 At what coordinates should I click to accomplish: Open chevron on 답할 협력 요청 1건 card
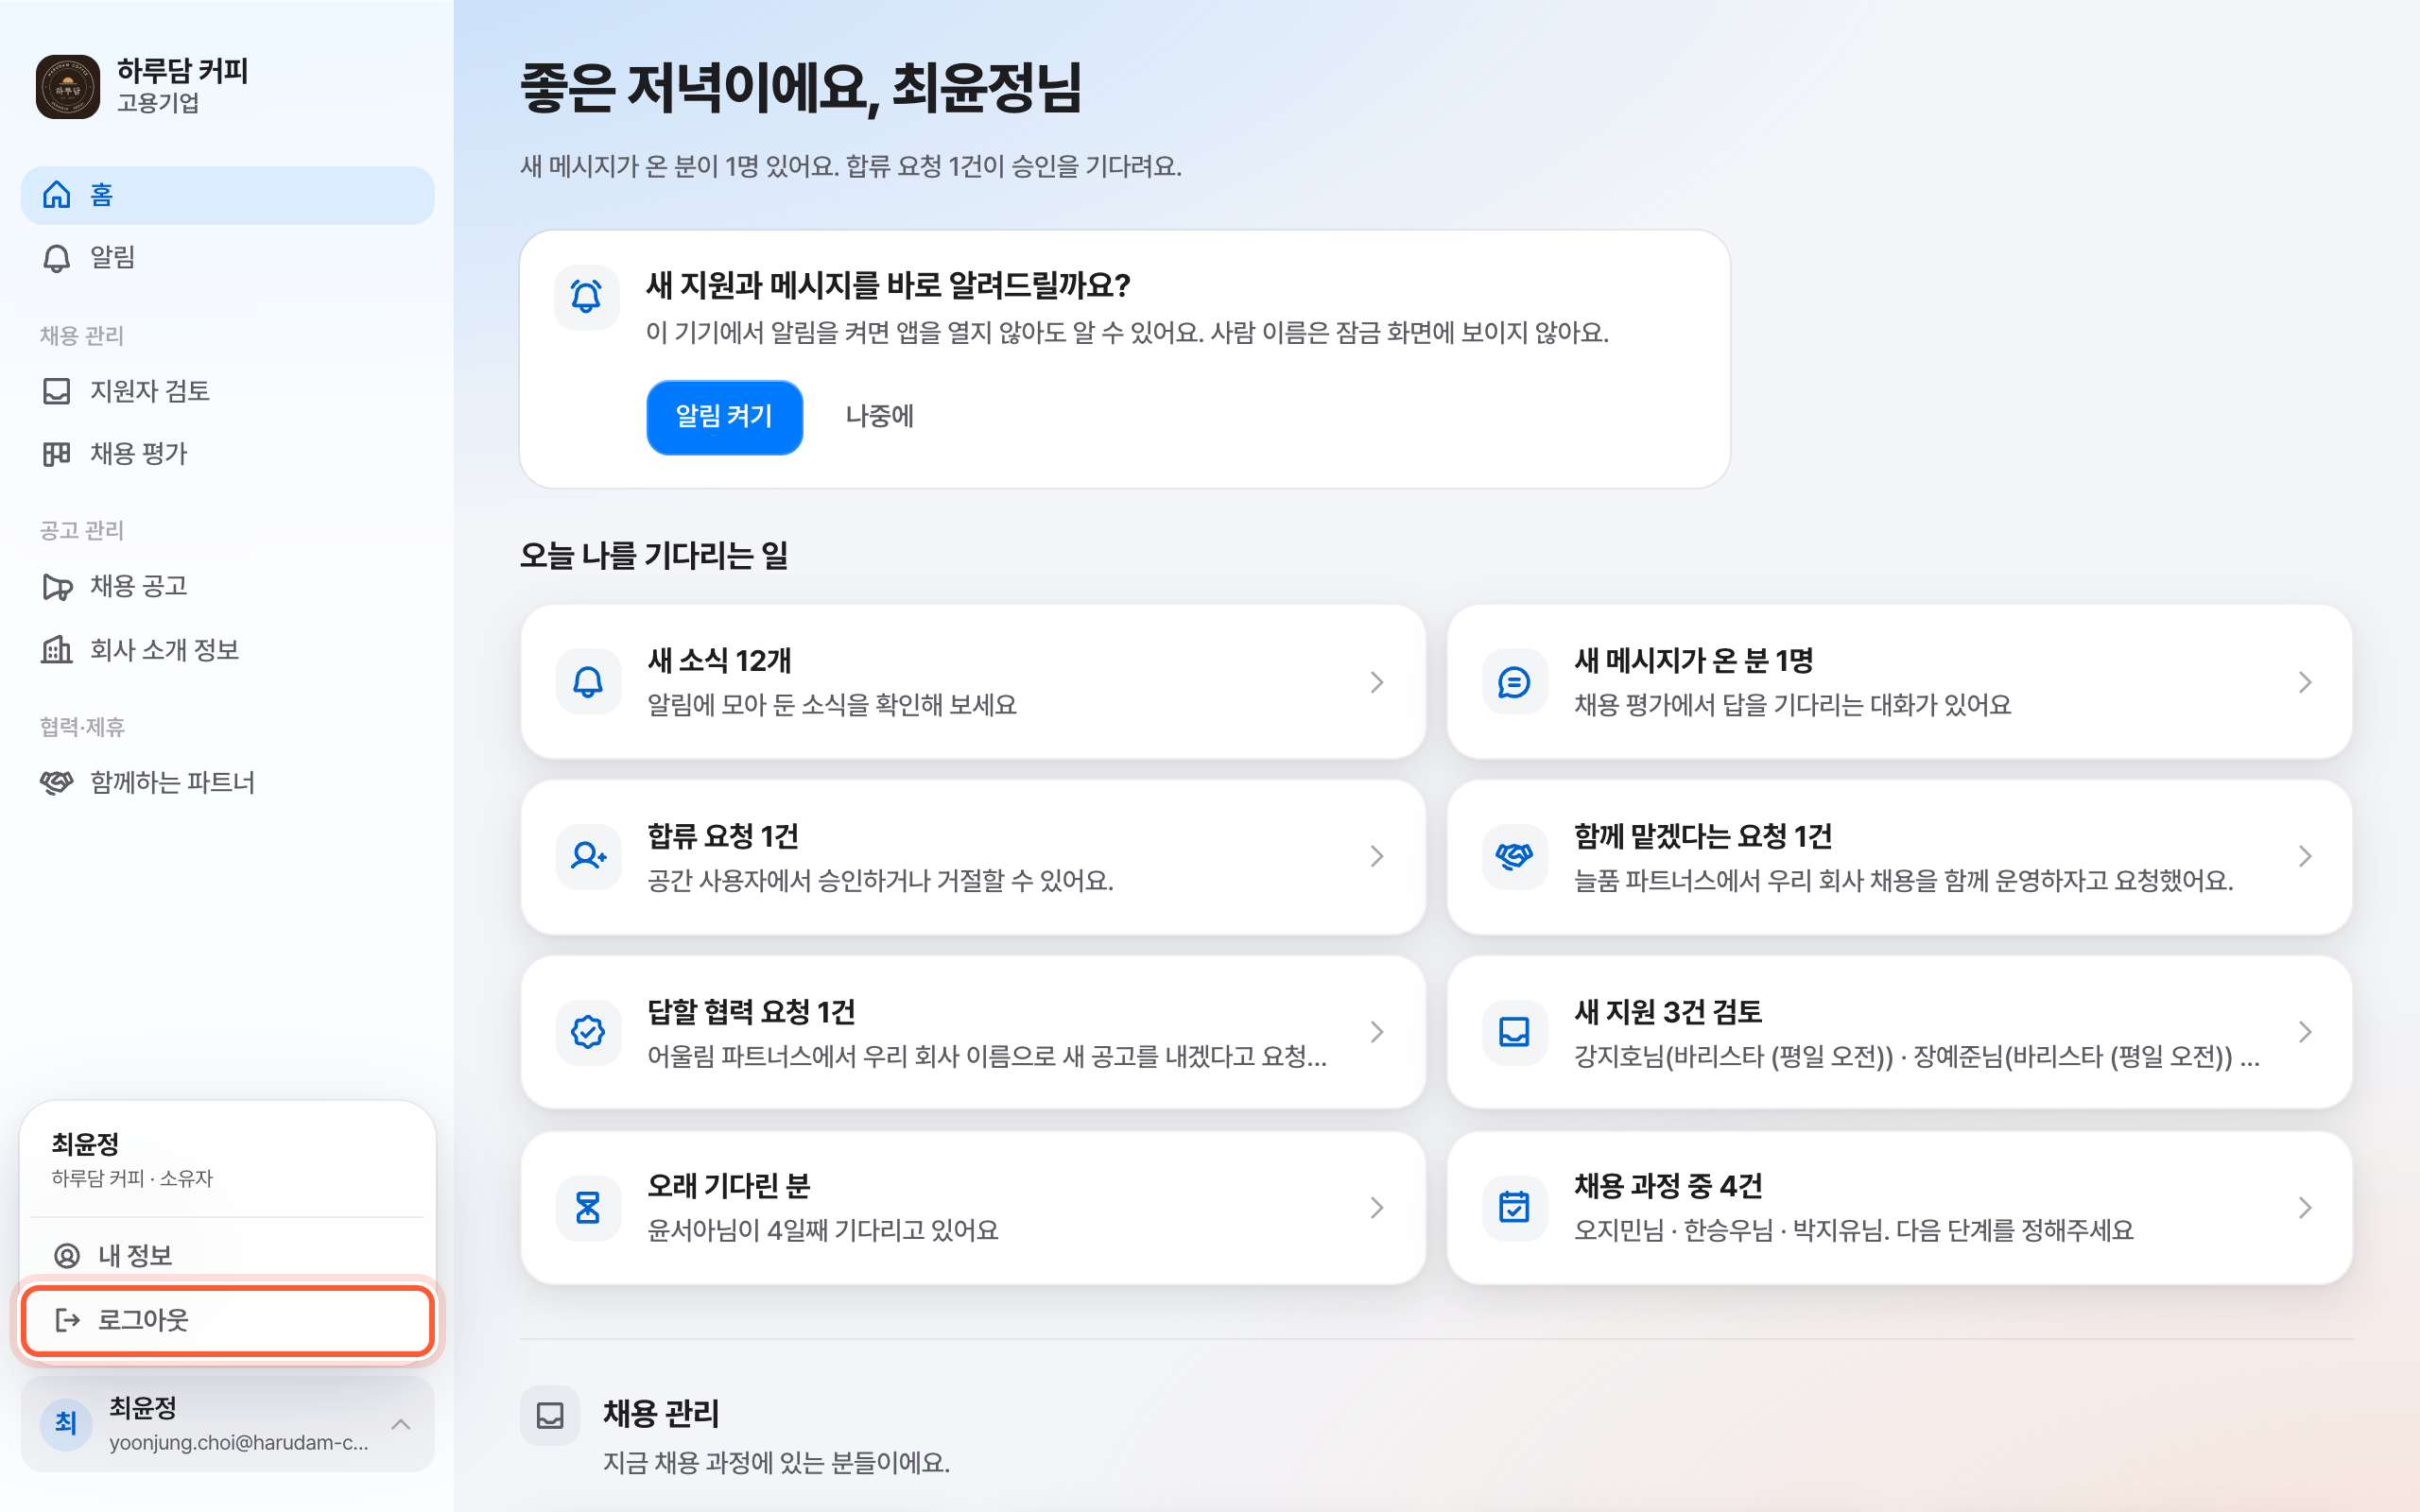click(x=1377, y=1033)
